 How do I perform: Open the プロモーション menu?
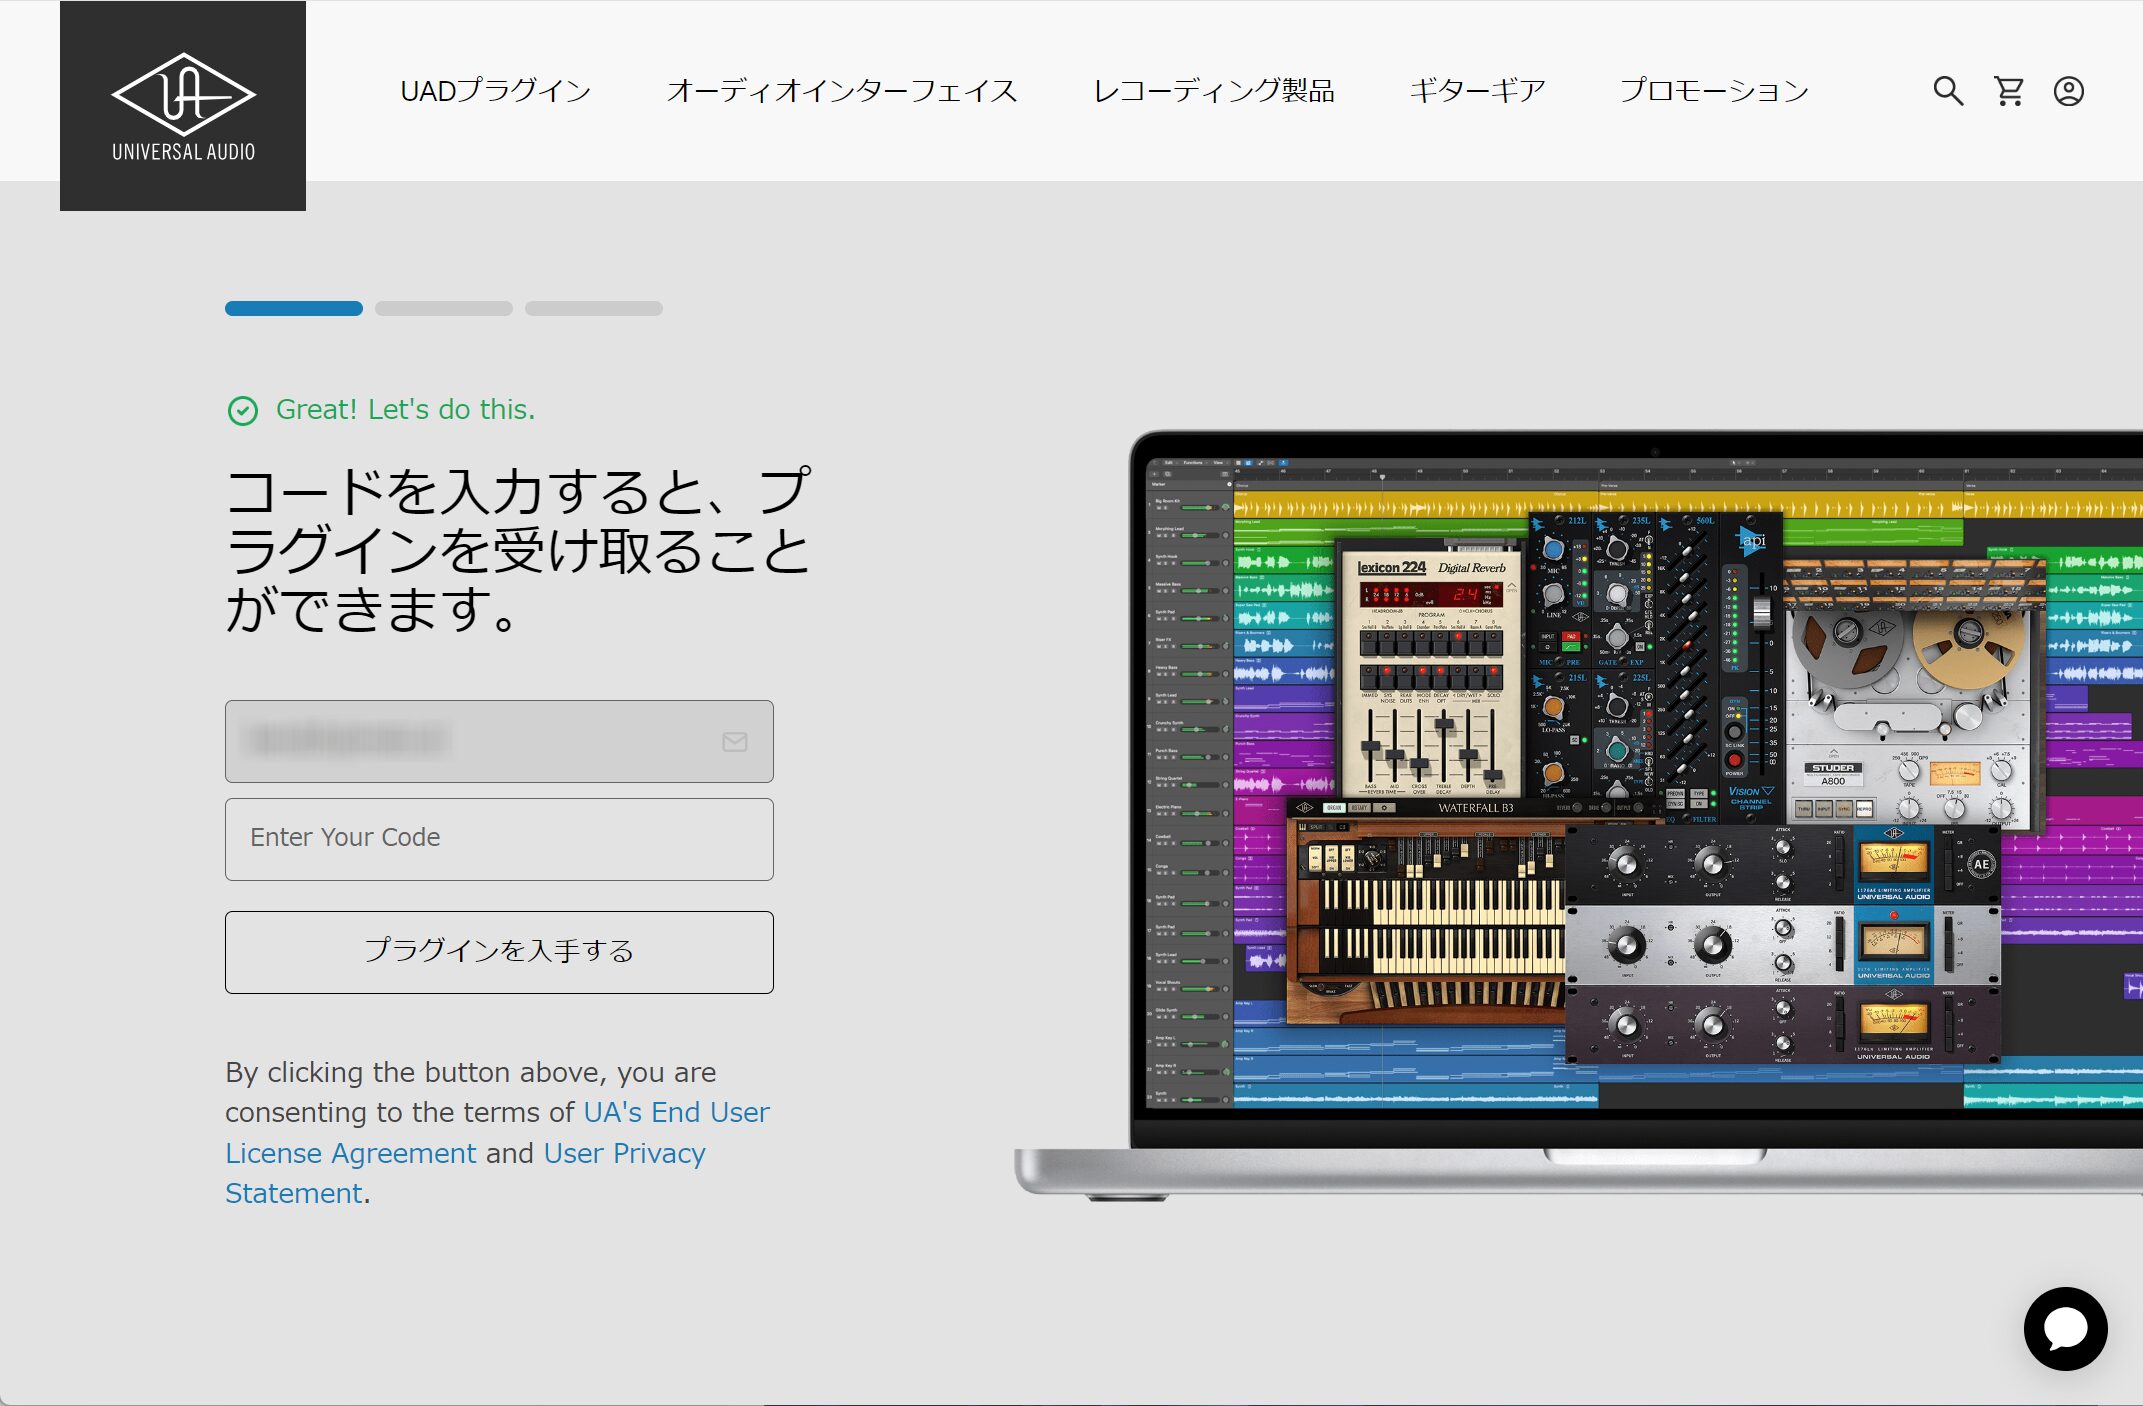(1714, 91)
